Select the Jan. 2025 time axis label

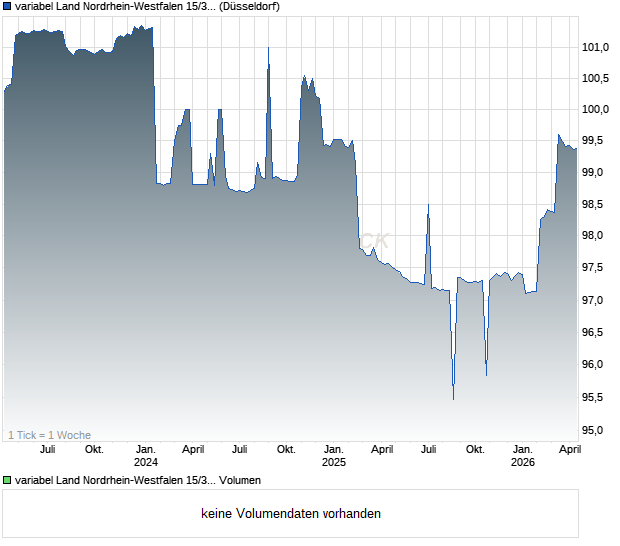click(x=333, y=455)
